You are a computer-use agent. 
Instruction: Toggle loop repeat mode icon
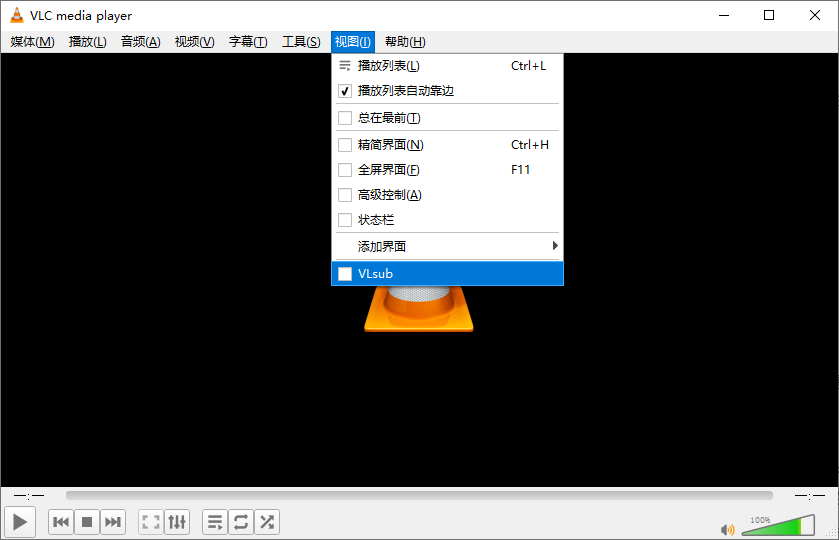[x=241, y=522]
